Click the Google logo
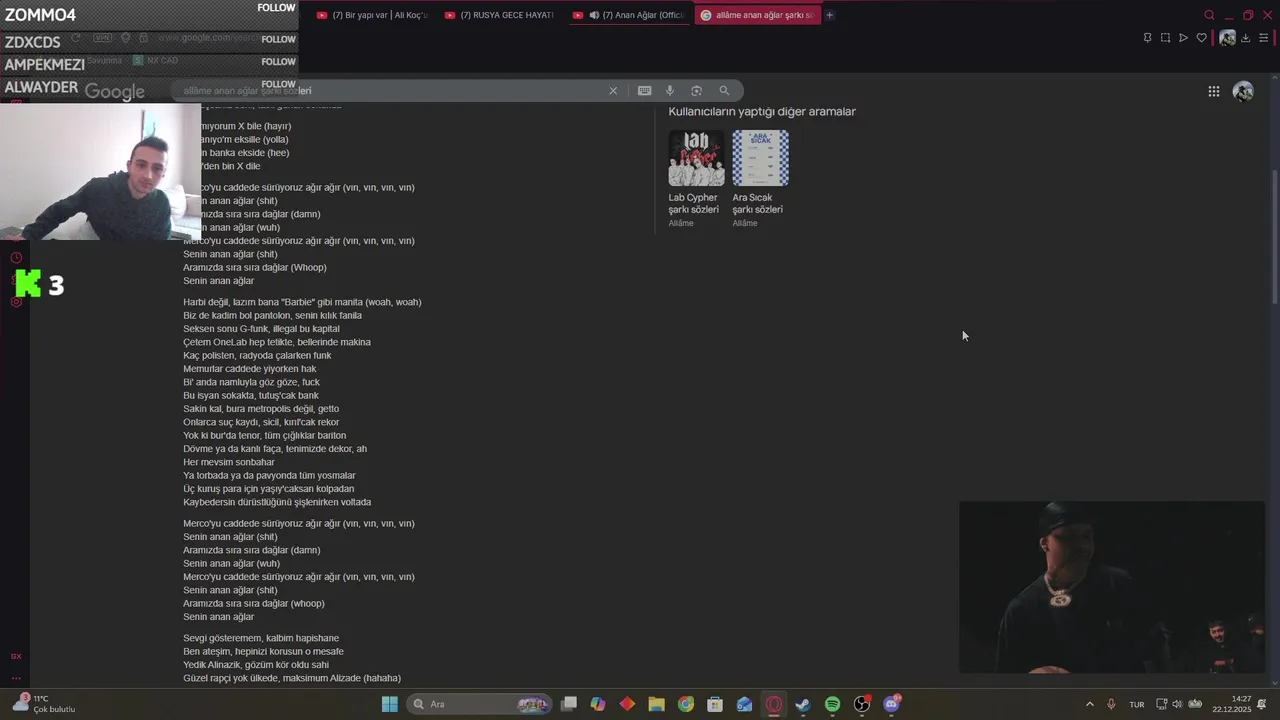1280x720 pixels. point(115,91)
